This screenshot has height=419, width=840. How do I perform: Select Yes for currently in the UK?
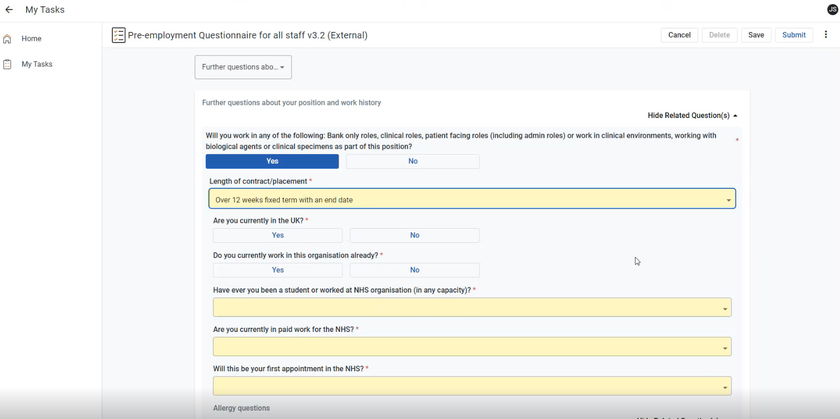[x=278, y=235]
